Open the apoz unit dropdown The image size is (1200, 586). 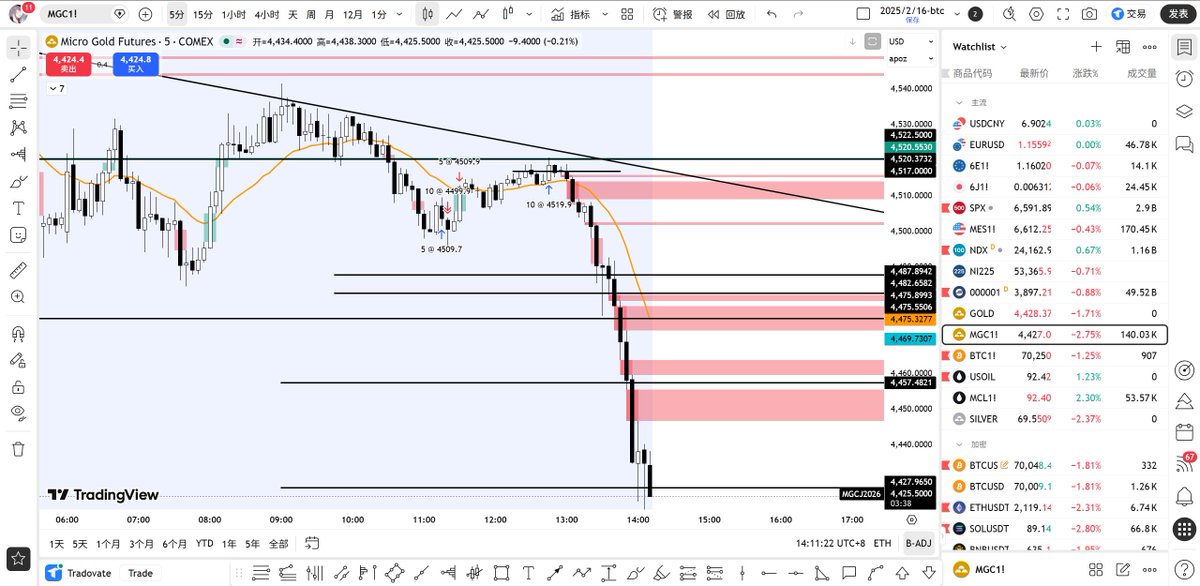coord(911,57)
